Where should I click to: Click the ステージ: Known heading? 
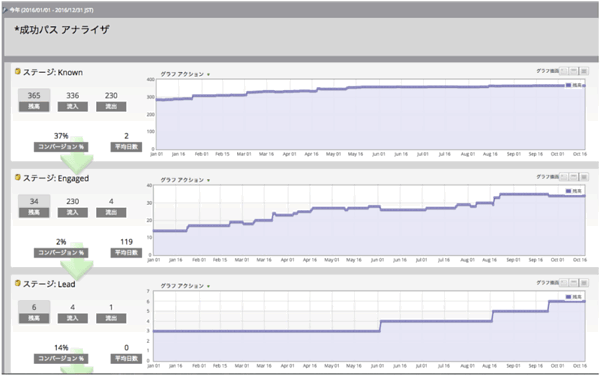[53, 72]
